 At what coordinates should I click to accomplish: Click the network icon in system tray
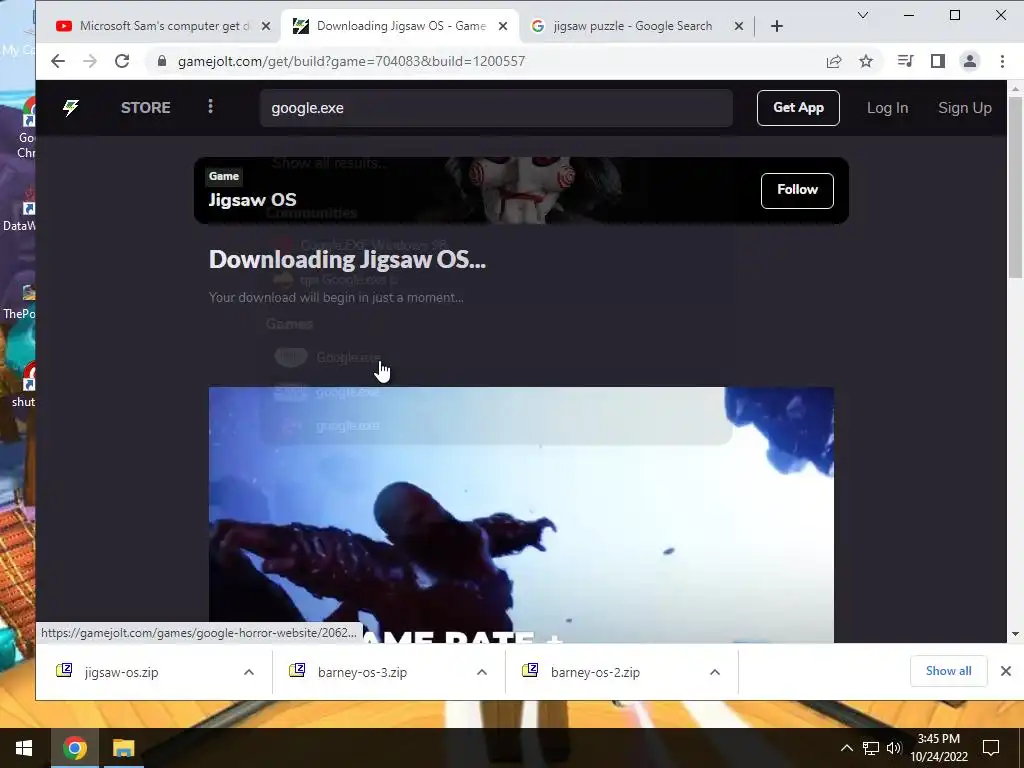871,748
